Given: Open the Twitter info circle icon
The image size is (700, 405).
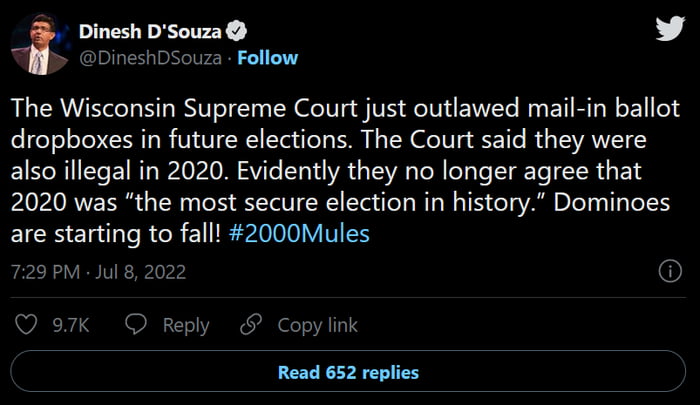Looking at the screenshot, I should coord(667,272).
